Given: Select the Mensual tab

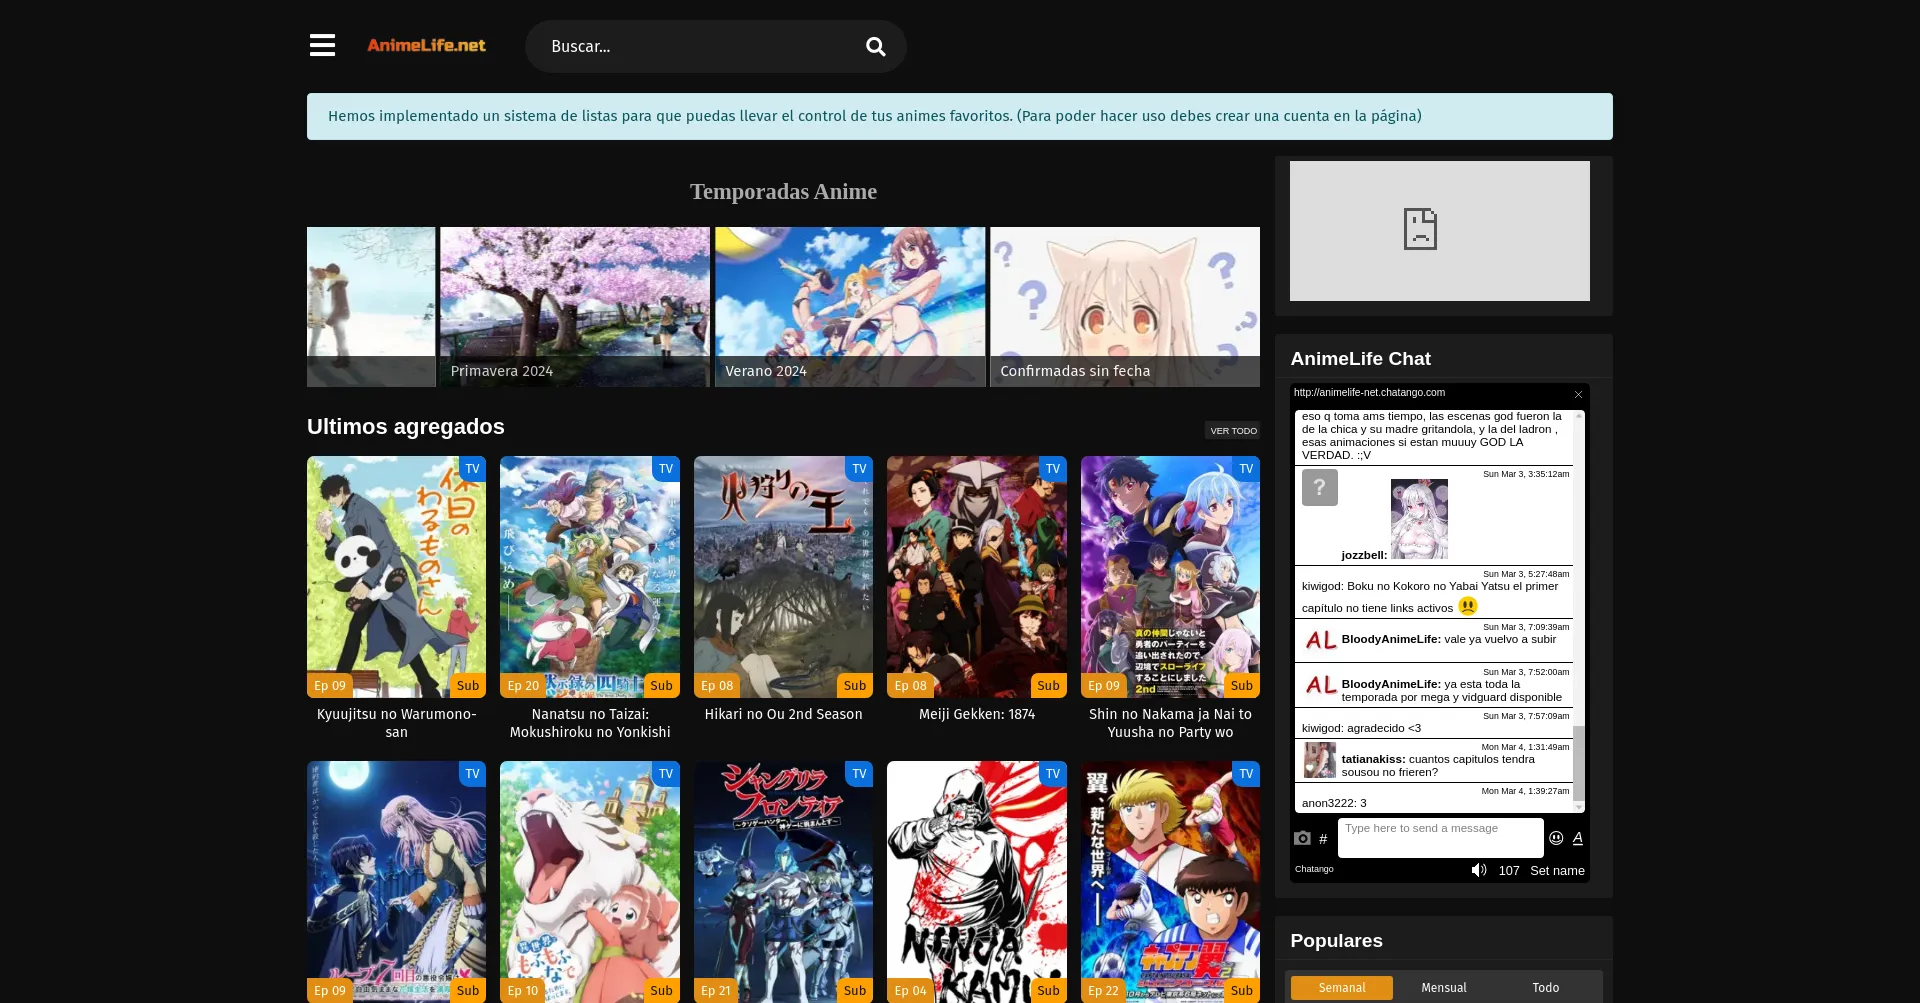Looking at the screenshot, I should pyautogui.click(x=1444, y=988).
